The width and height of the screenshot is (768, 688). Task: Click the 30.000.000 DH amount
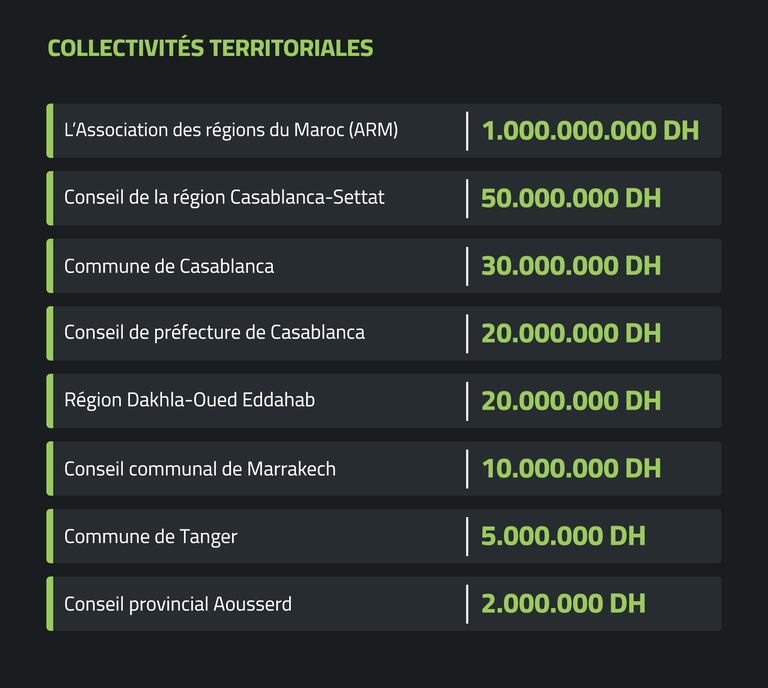(571, 266)
